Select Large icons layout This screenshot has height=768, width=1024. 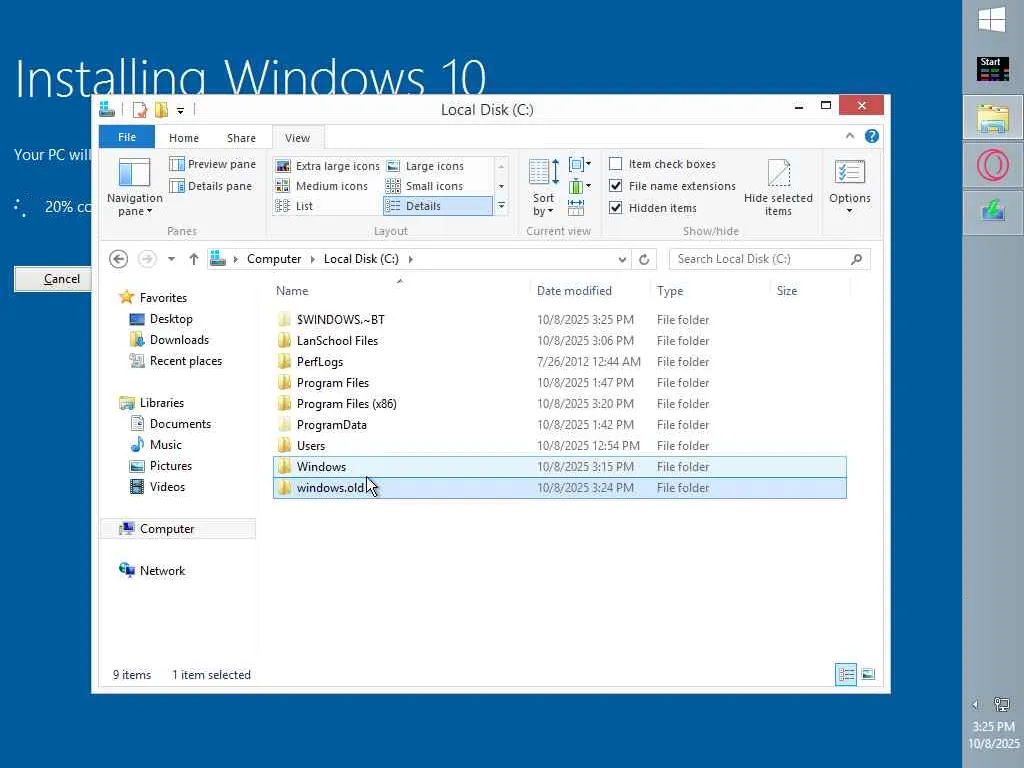click(x=425, y=166)
